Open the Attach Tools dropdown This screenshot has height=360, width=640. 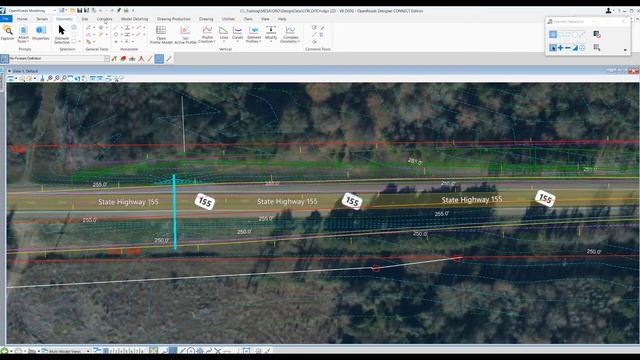(x=23, y=34)
